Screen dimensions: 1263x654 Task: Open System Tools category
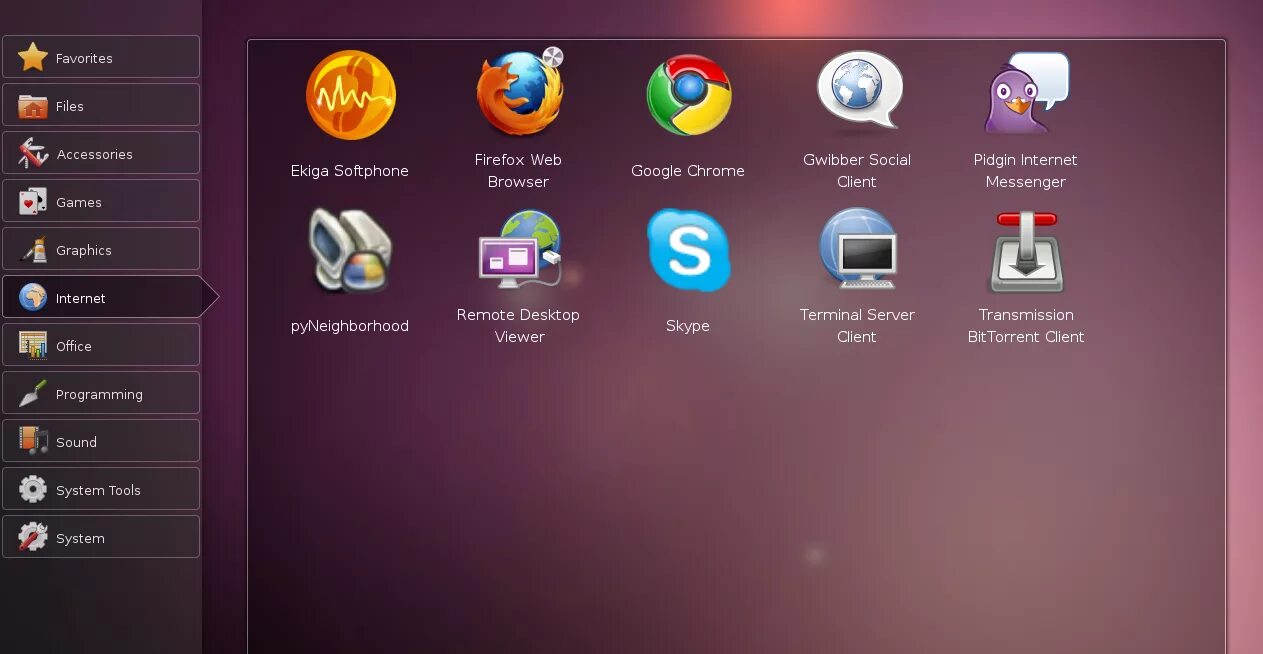point(101,489)
